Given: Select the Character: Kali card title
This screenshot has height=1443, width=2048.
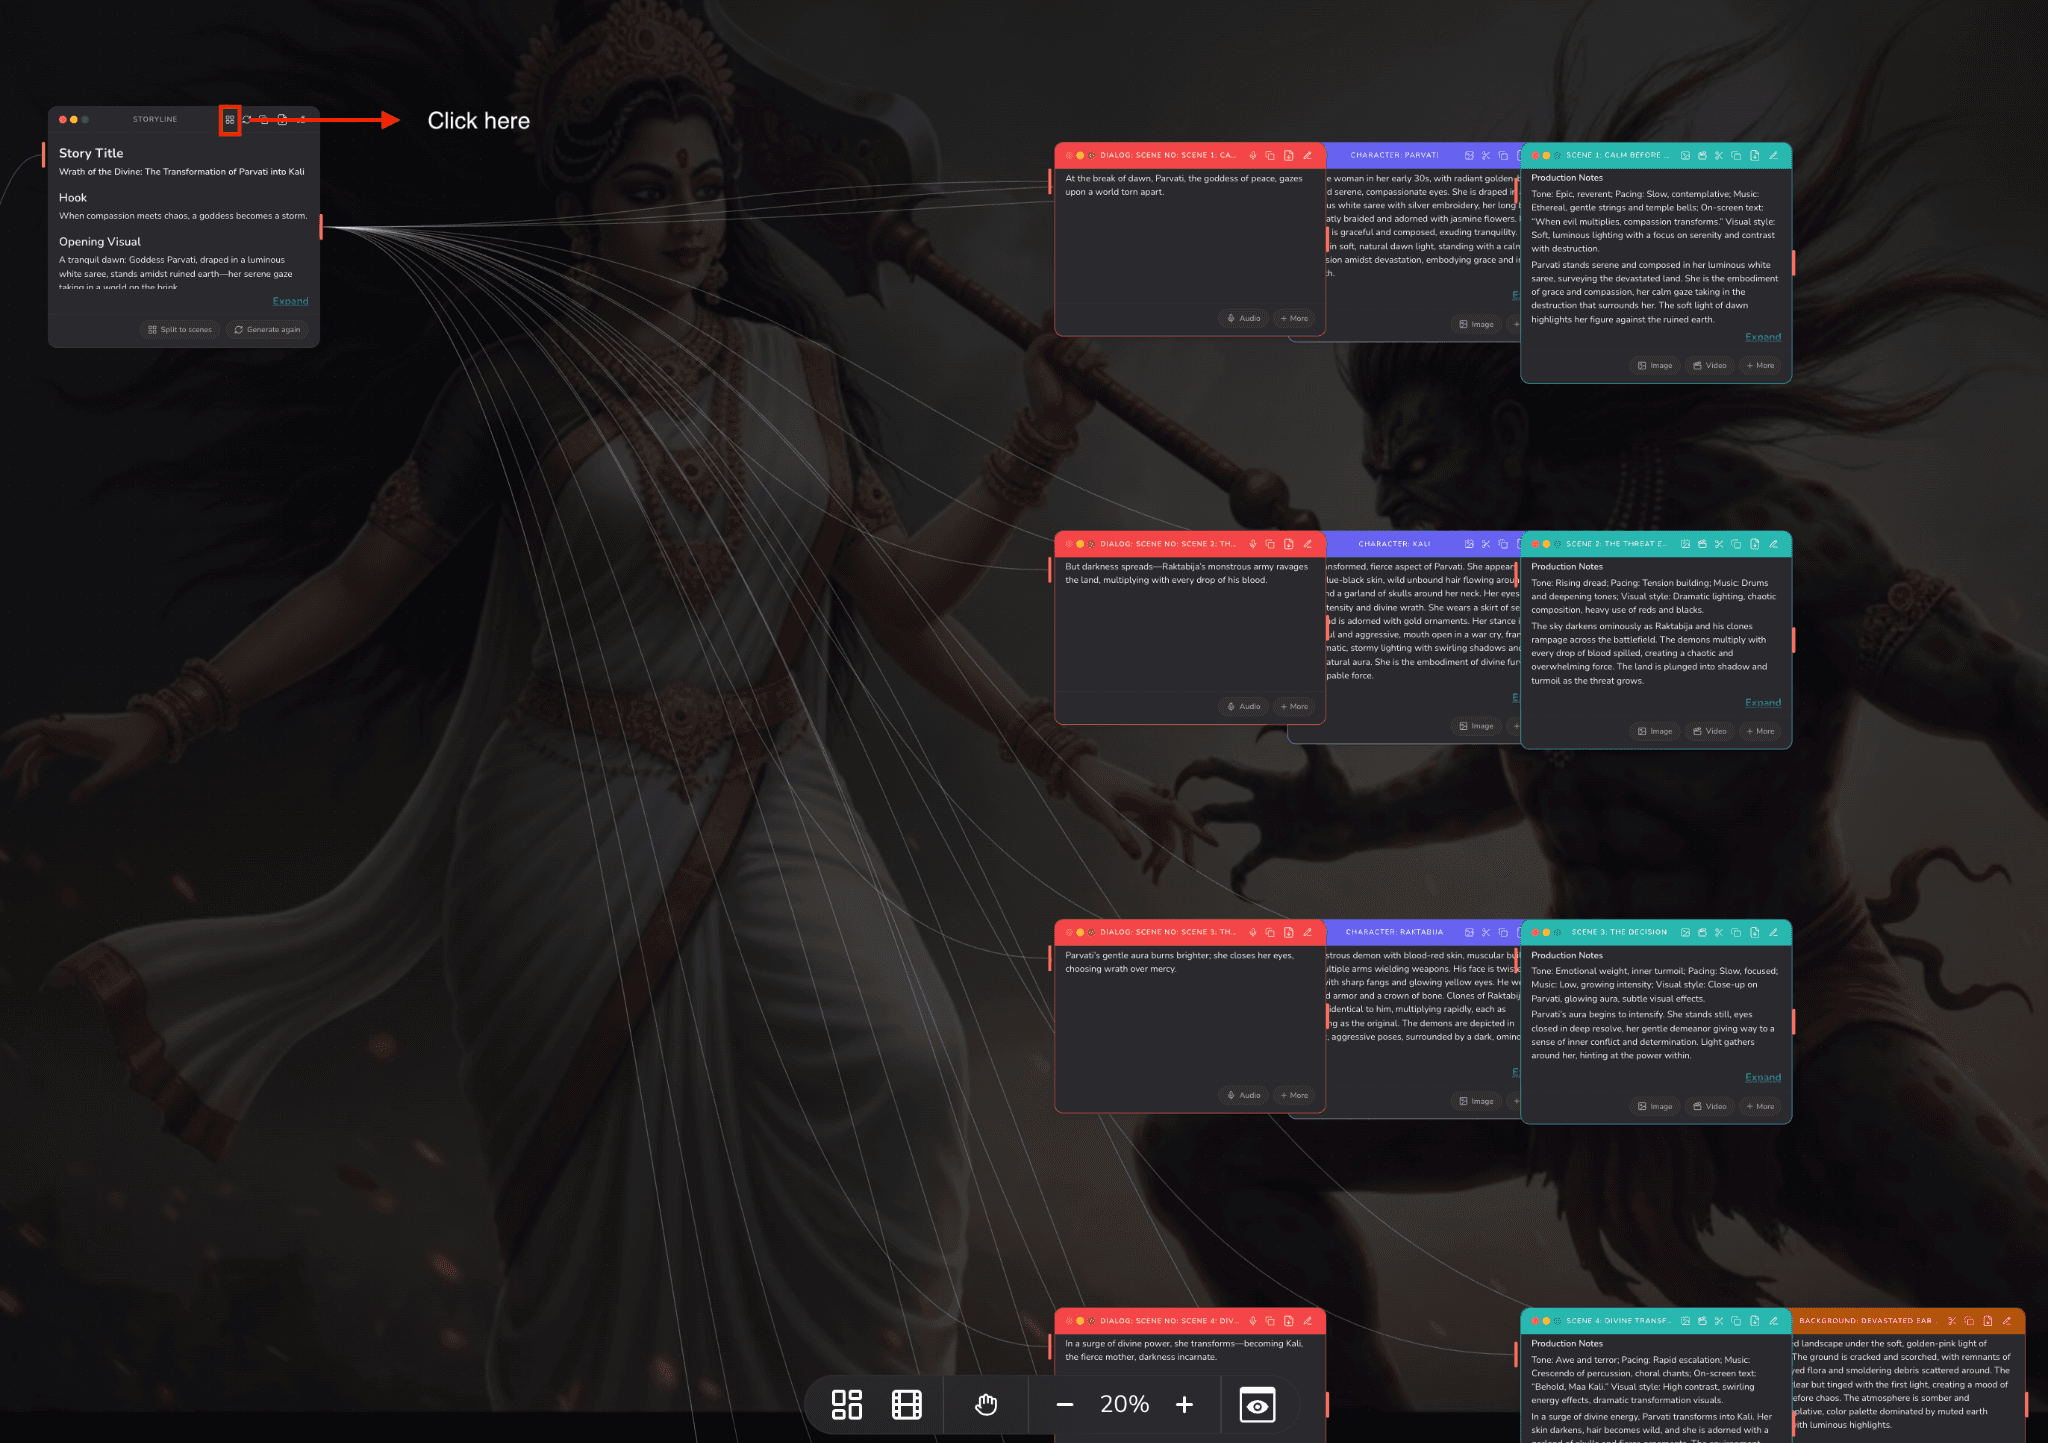Looking at the screenshot, I should point(1394,544).
